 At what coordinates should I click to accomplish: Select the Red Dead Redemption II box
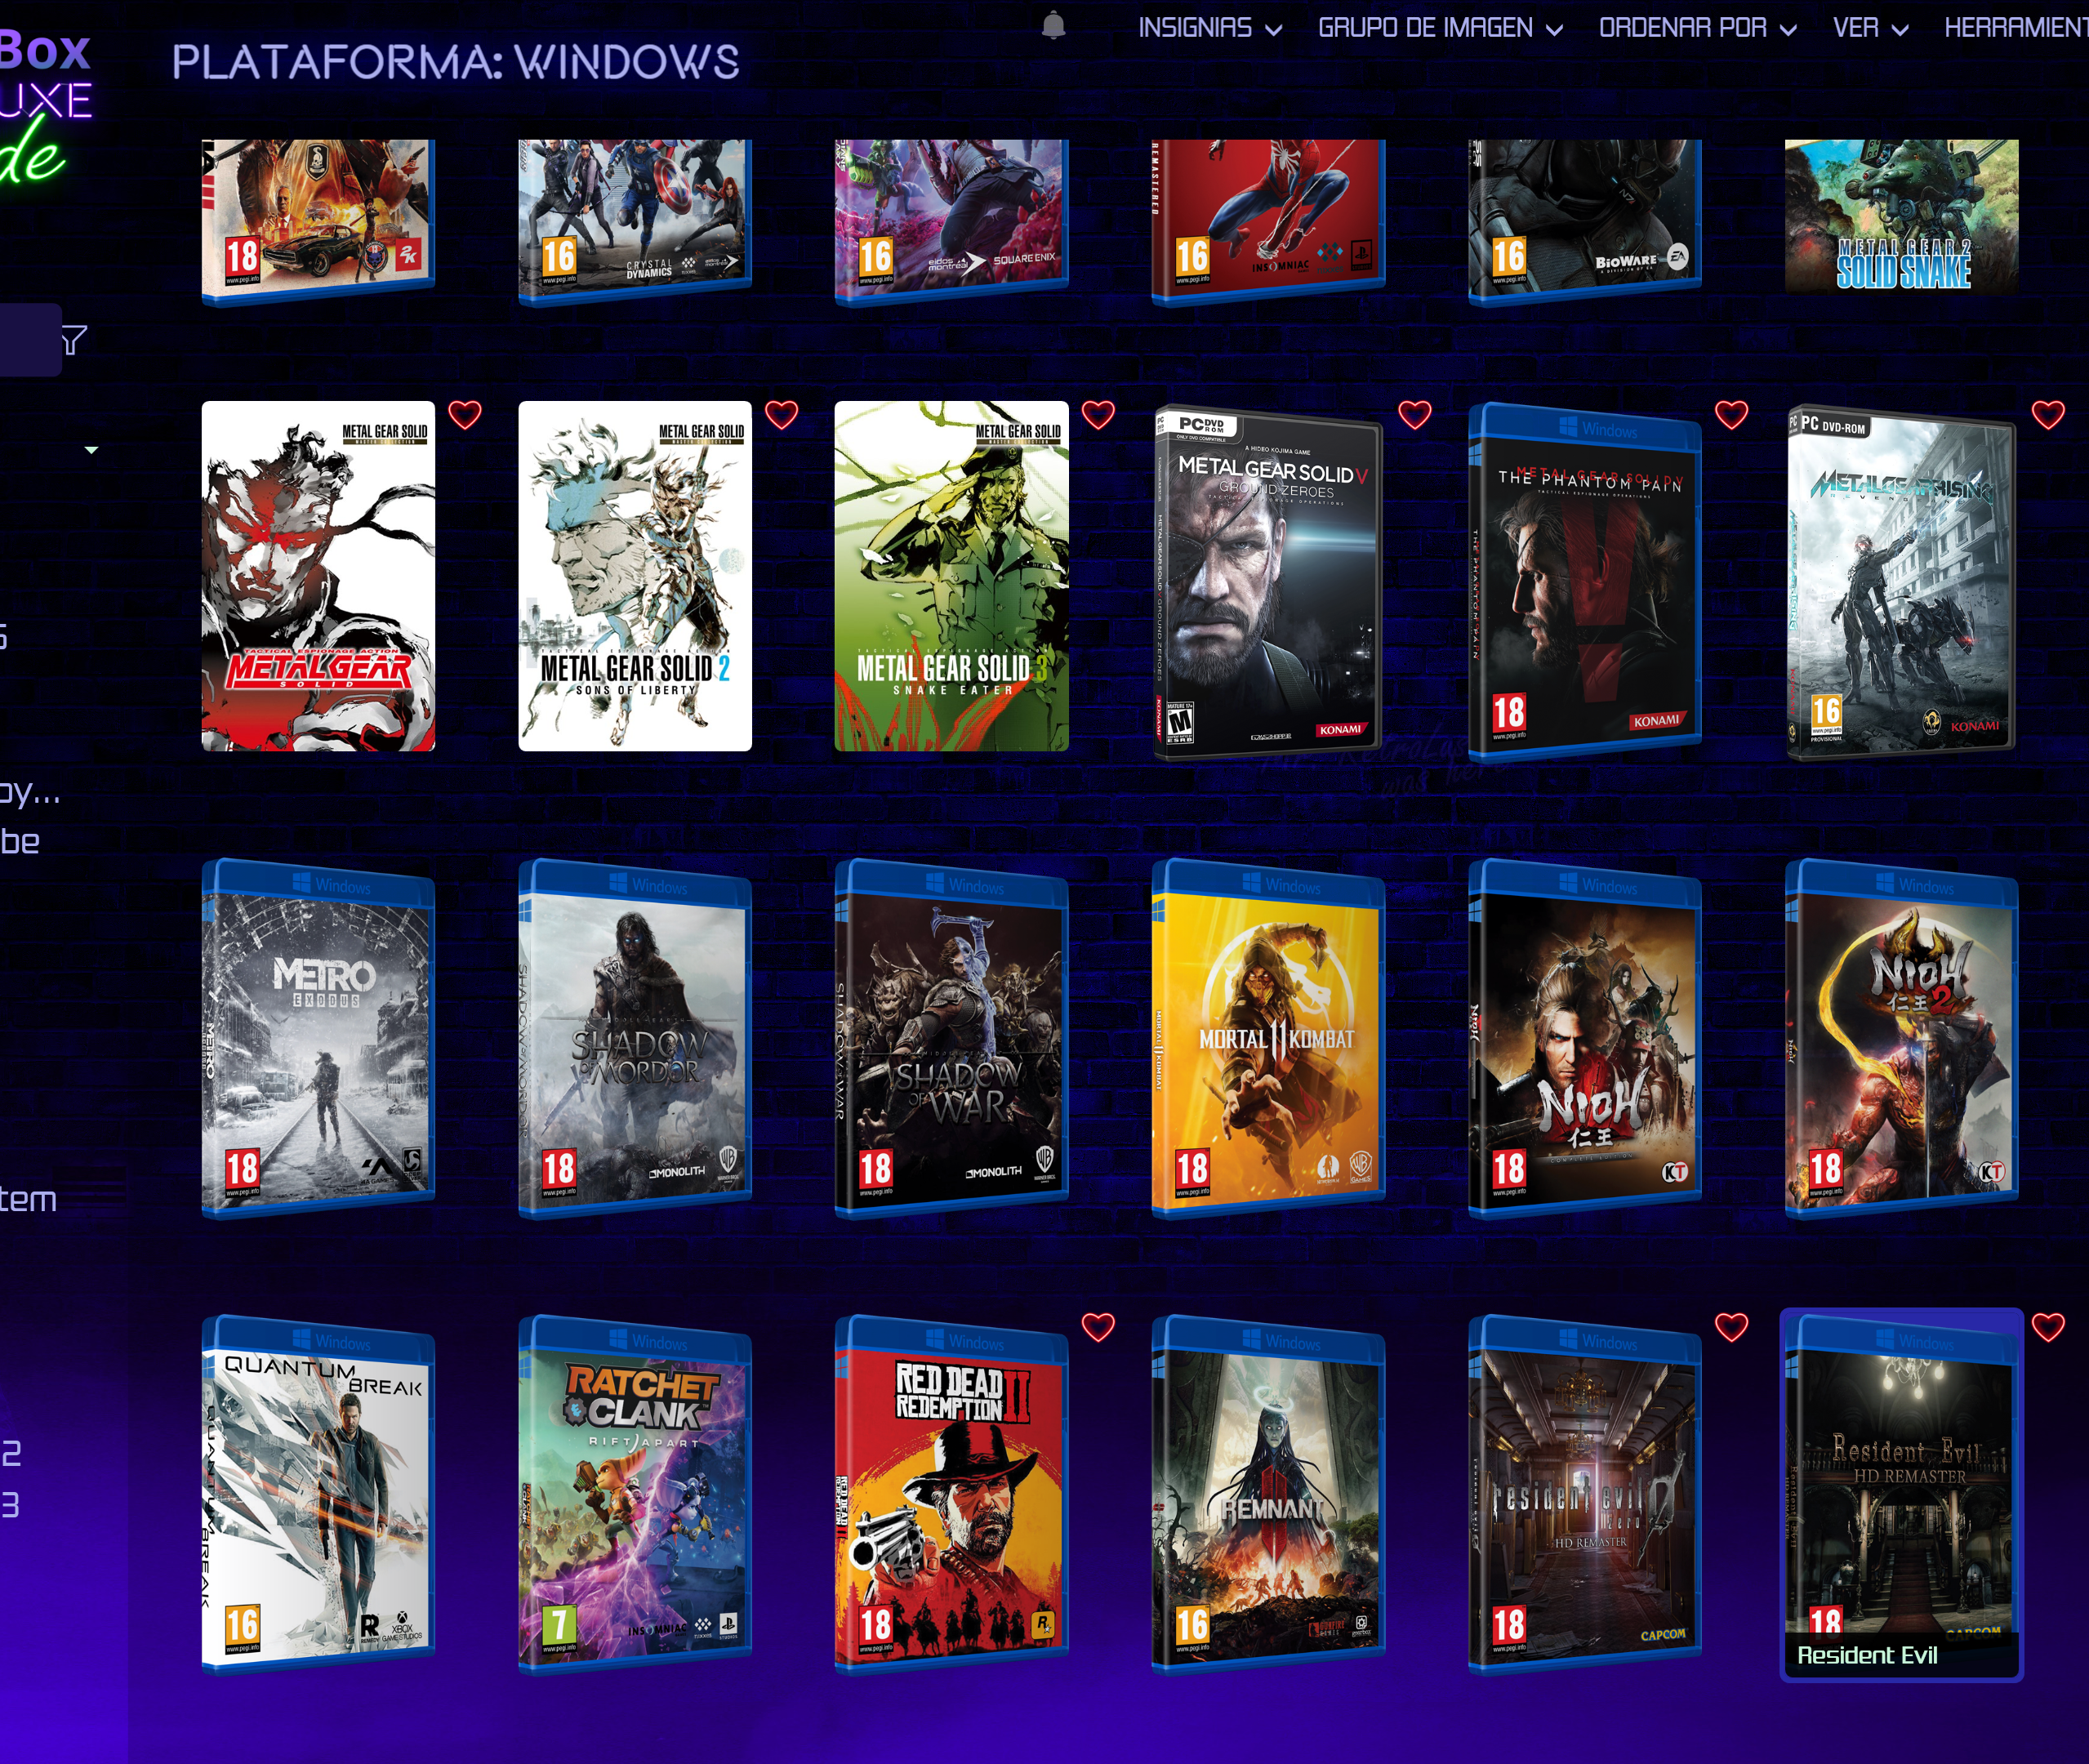tap(951, 1495)
